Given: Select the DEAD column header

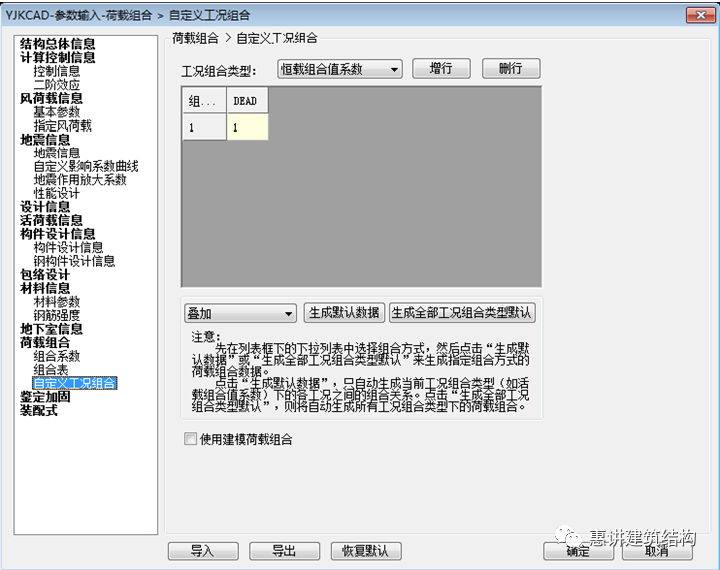Looking at the screenshot, I should [248, 101].
